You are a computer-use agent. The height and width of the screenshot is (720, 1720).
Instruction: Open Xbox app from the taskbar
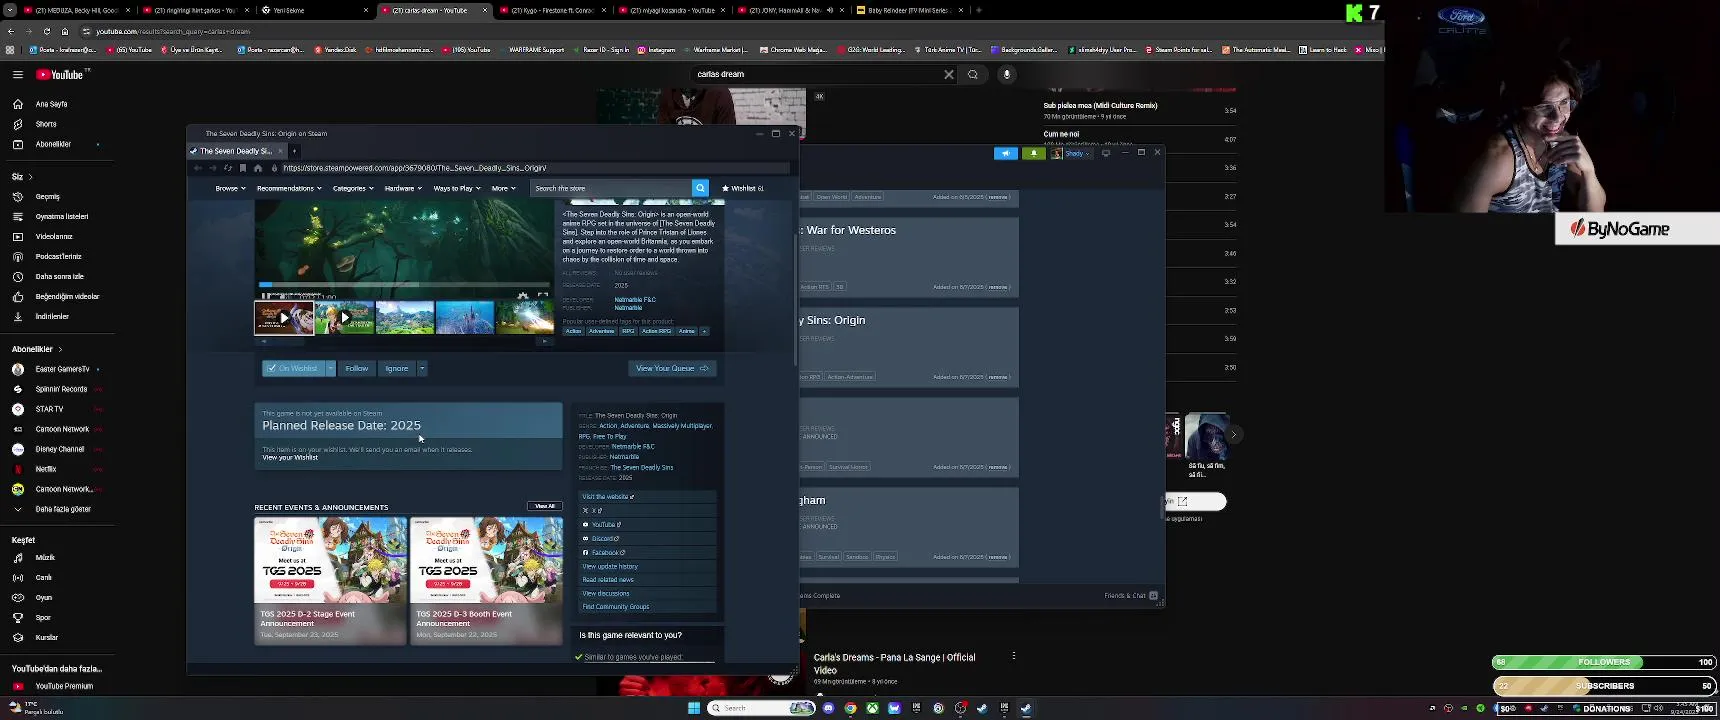pos(872,708)
